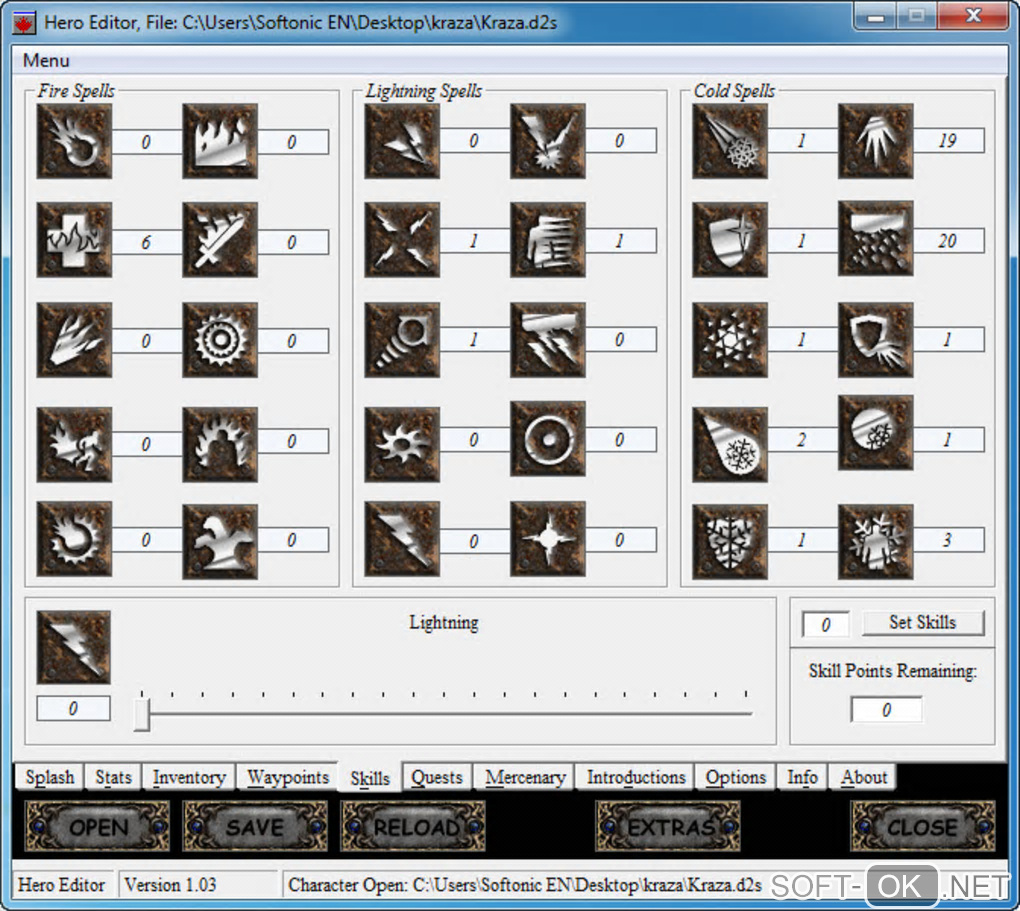Select the Frozen Orb skill icon
1020x911 pixels.
point(876,433)
